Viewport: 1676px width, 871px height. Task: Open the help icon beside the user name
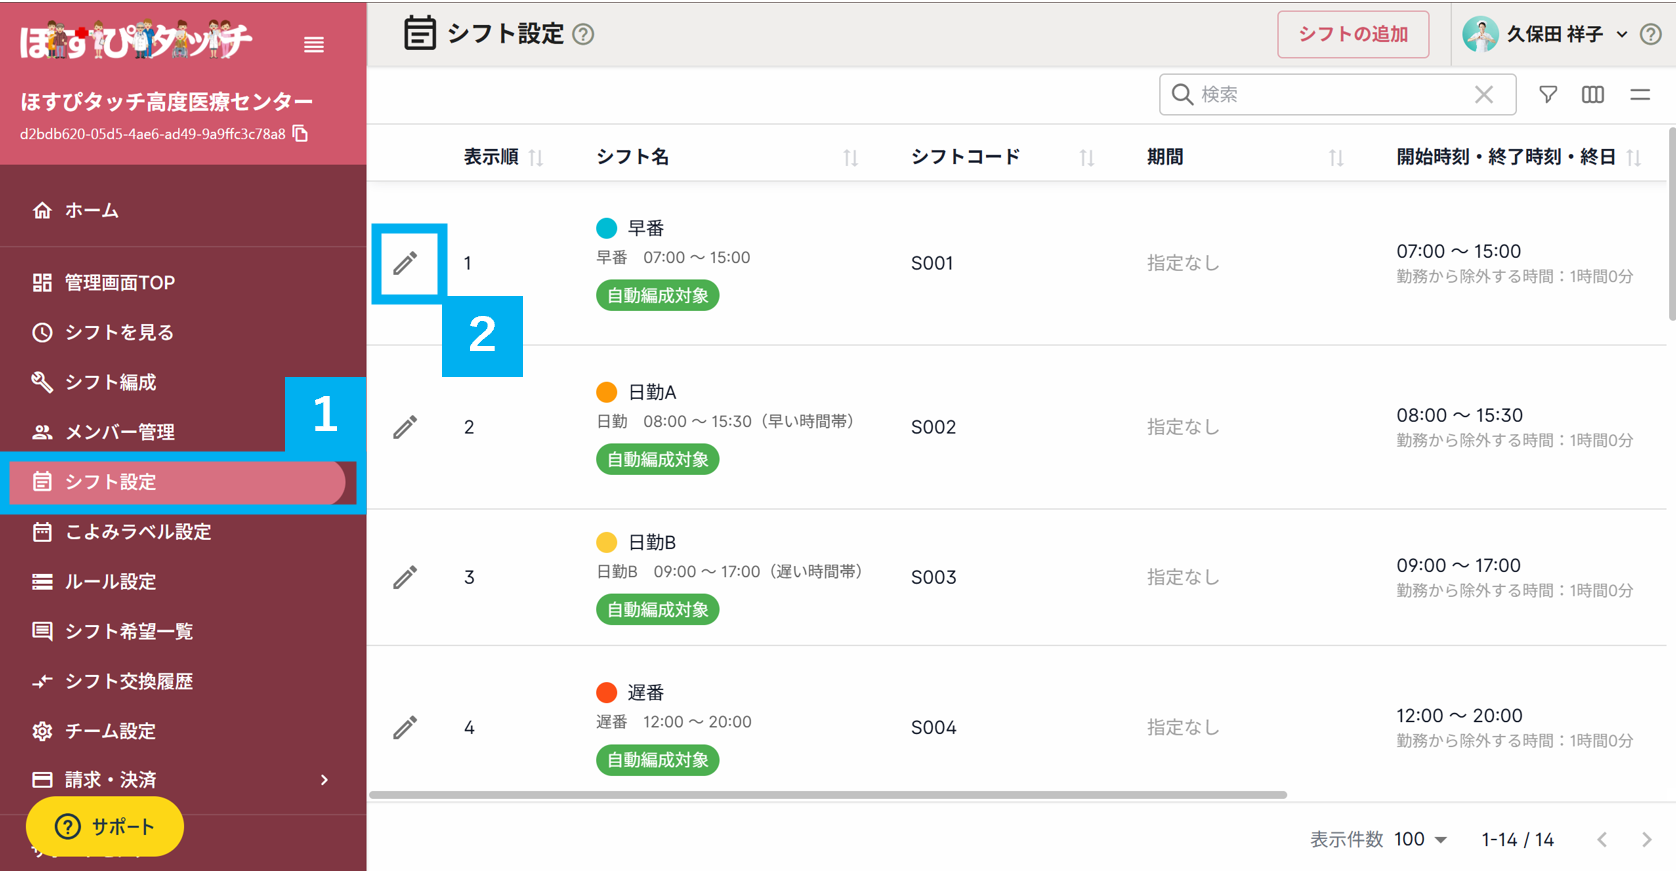click(x=1651, y=34)
